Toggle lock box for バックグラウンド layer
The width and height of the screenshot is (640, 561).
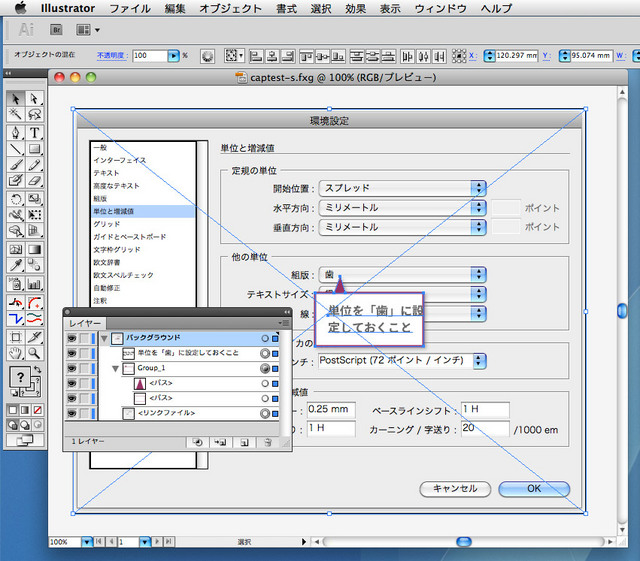click(84, 338)
